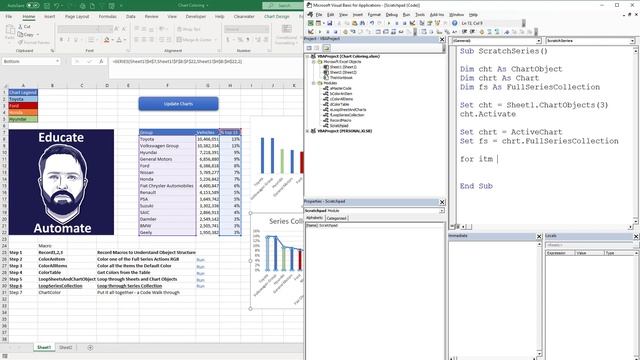Click View Microsoft Excel icon in VBA toolbar
Image resolution: width=640 pixels, height=360 pixels.
click(311, 23)
